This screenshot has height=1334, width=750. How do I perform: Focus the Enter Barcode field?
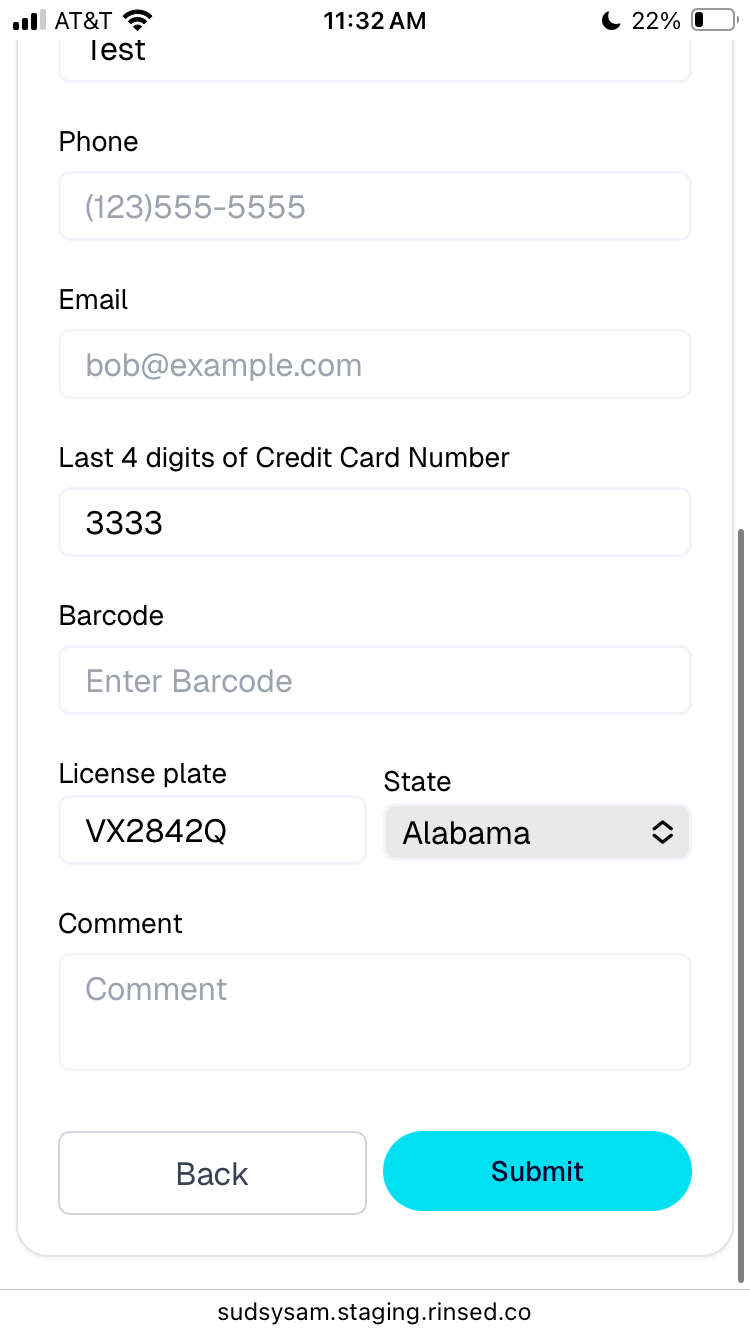[x=375, y=680]
